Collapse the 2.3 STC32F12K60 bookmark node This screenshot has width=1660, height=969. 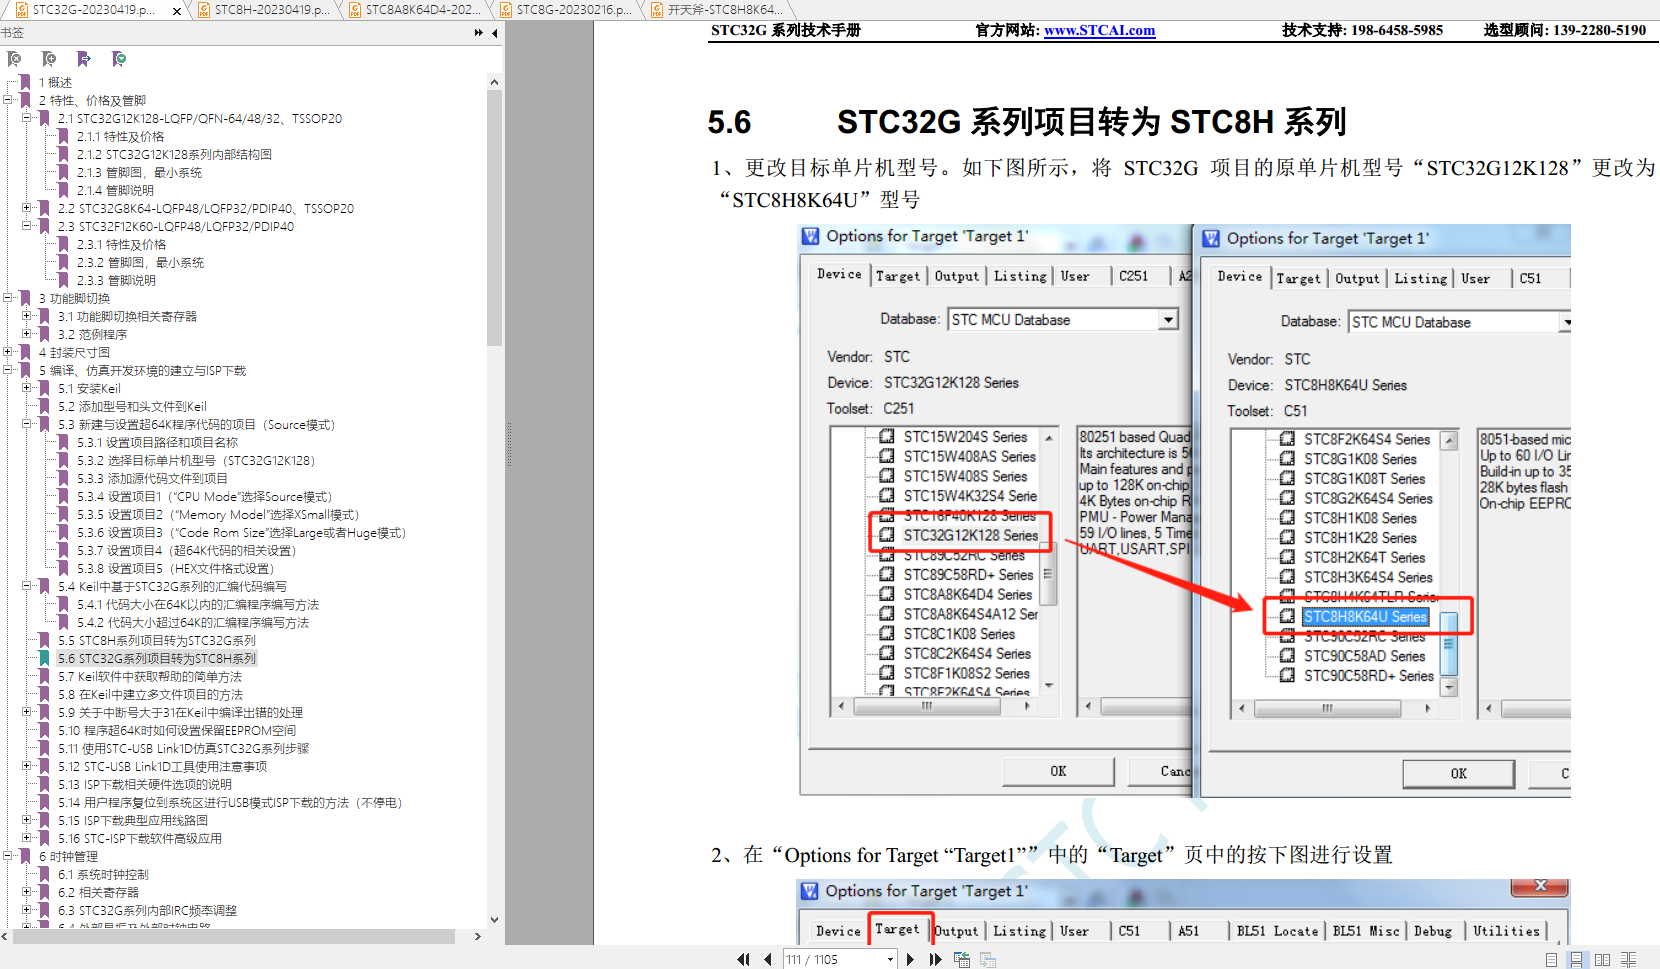point(27,226)
